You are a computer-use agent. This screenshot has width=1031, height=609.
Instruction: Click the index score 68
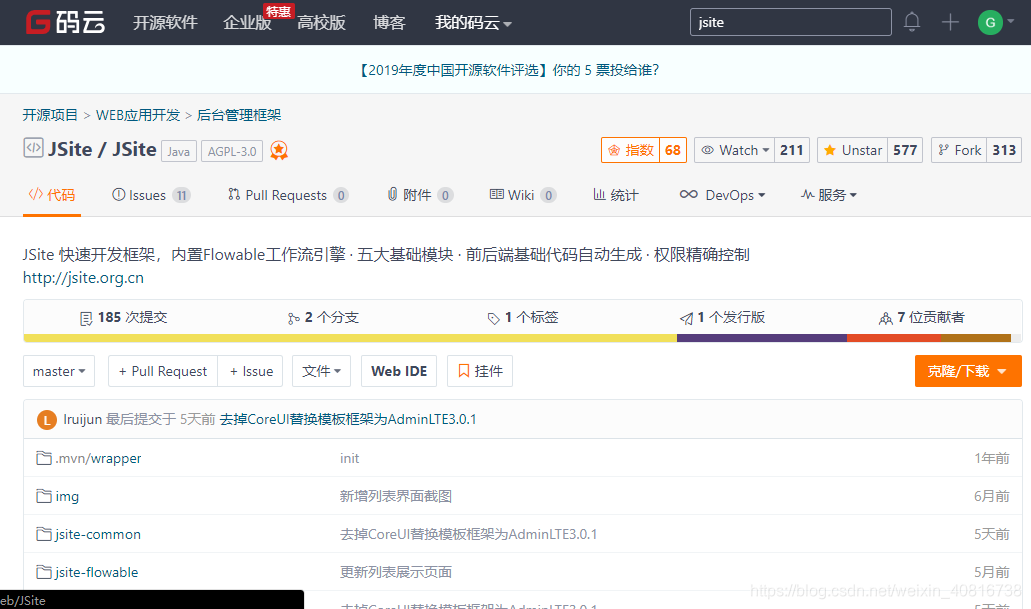point(673,150)
